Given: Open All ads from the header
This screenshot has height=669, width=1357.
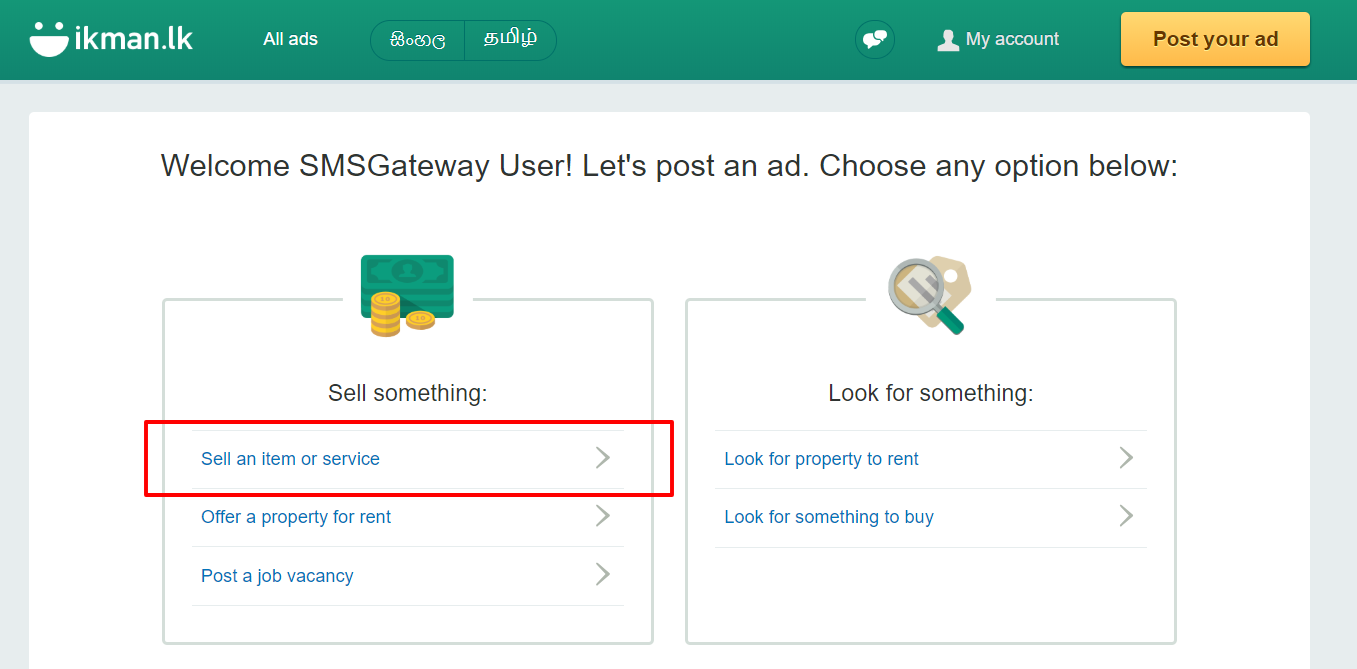Looking at the screenshot, I should tap(290, 40).
